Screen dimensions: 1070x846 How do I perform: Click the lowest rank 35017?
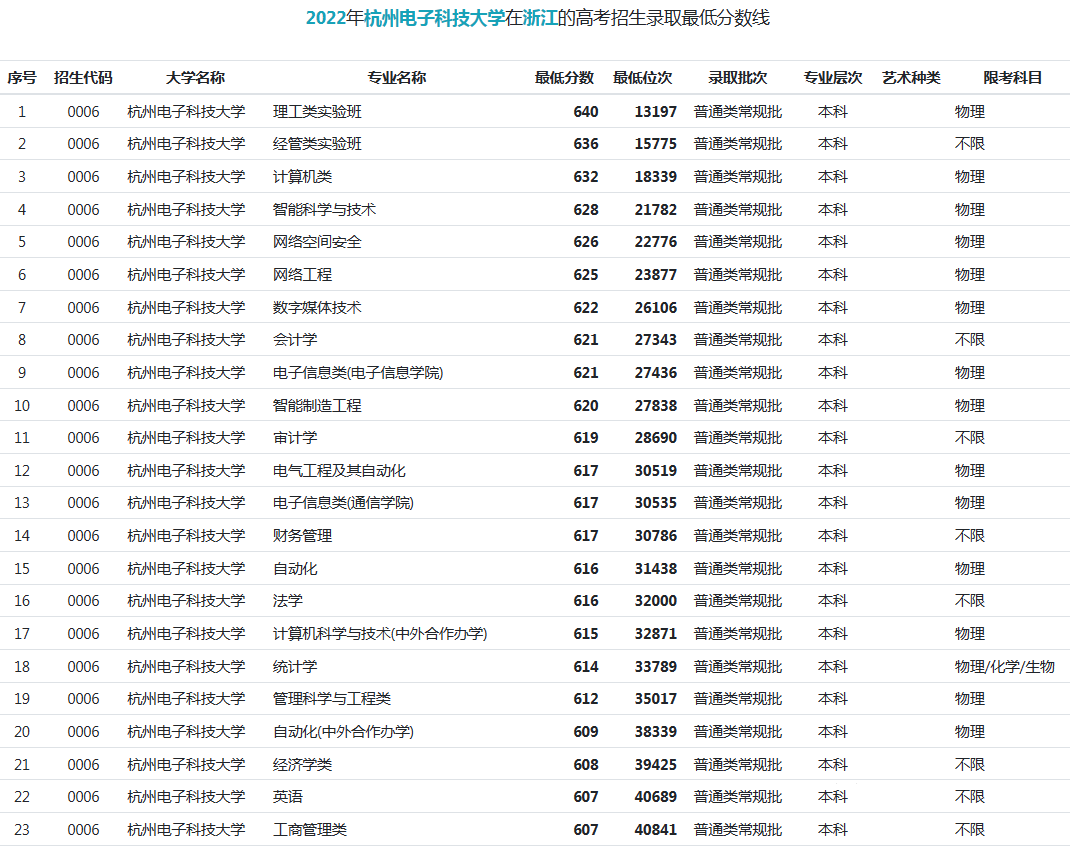[x=655, y=699]
